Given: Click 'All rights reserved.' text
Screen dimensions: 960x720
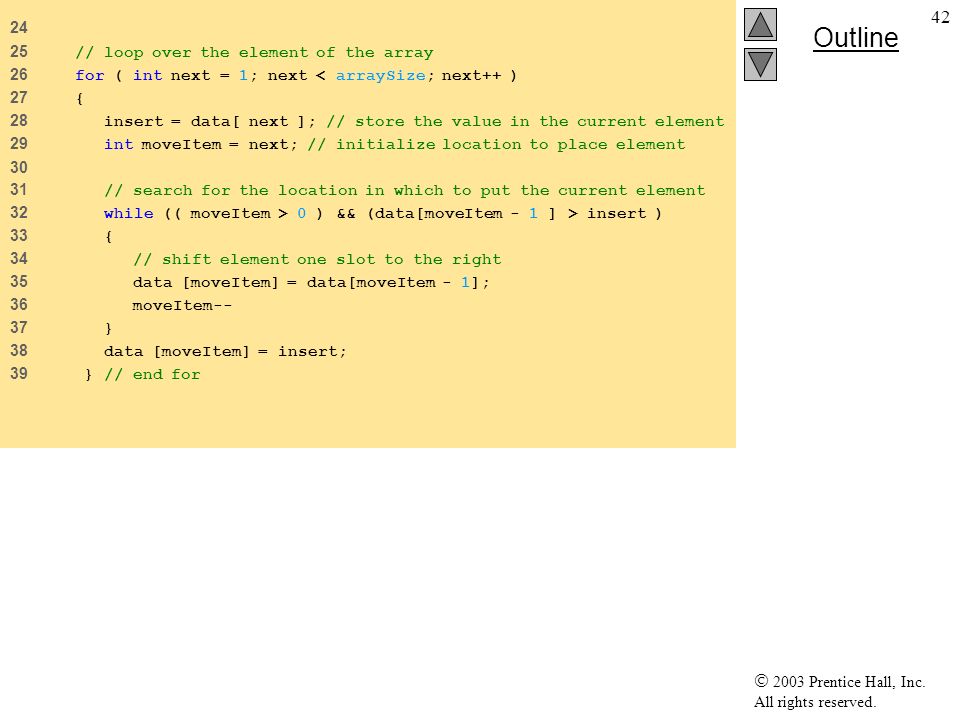Looking at the screenshot, I should point(815,702).
